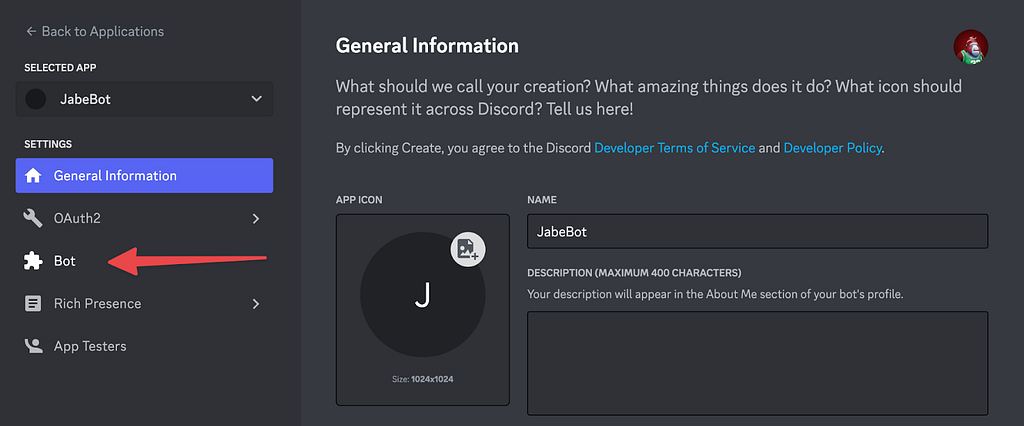The width and height of the screenshot is (1024, 426).
Task: Click the Size: 1024x1024 text
Action: click(423, 379)
